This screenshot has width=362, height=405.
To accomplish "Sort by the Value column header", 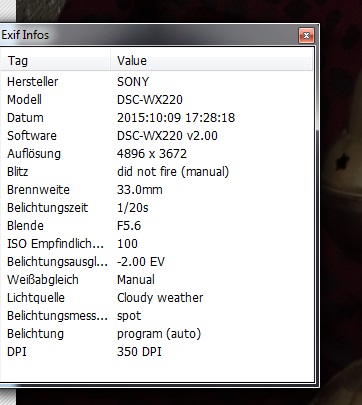I will coord(212,61).
